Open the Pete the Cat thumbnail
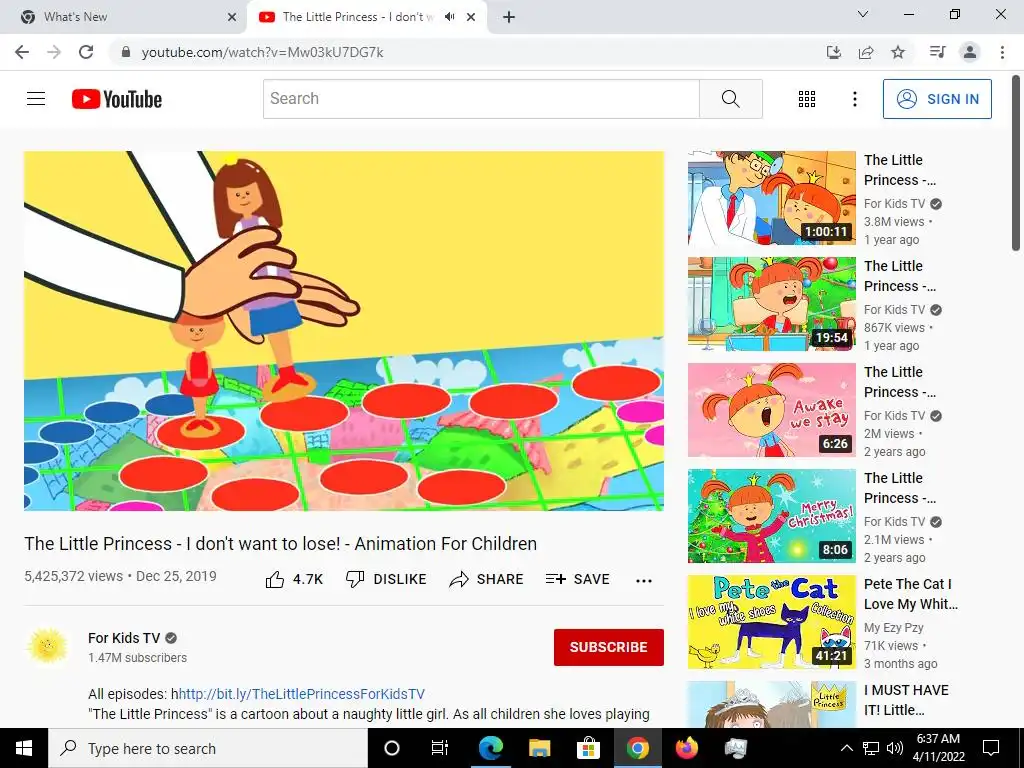1024x768 pixels. (x=771, y=622)
